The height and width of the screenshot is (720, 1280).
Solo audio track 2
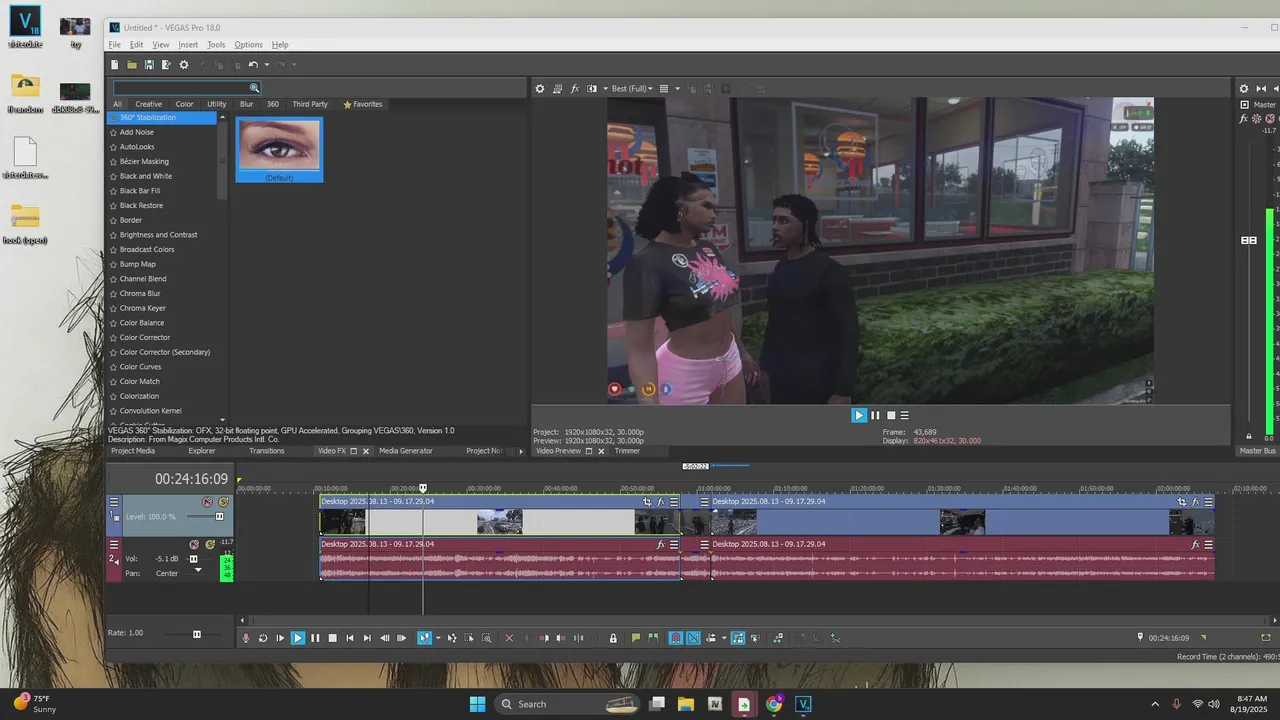click(x=210, y=544)
